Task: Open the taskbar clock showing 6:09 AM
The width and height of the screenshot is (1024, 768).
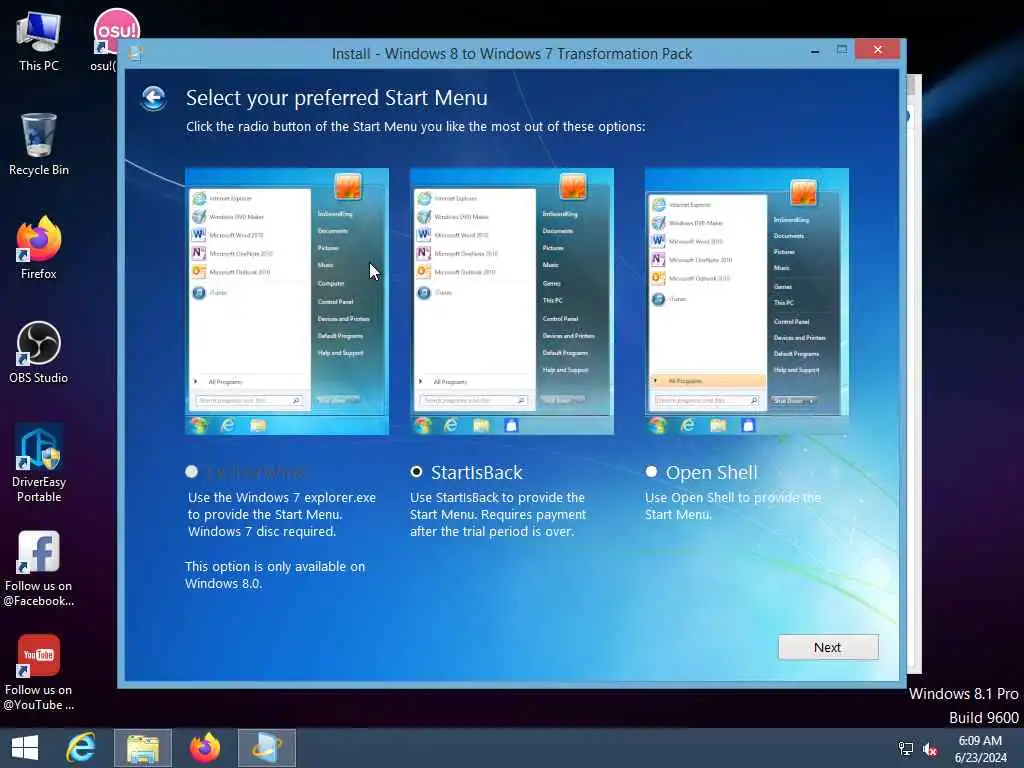Action: point(980,749)
